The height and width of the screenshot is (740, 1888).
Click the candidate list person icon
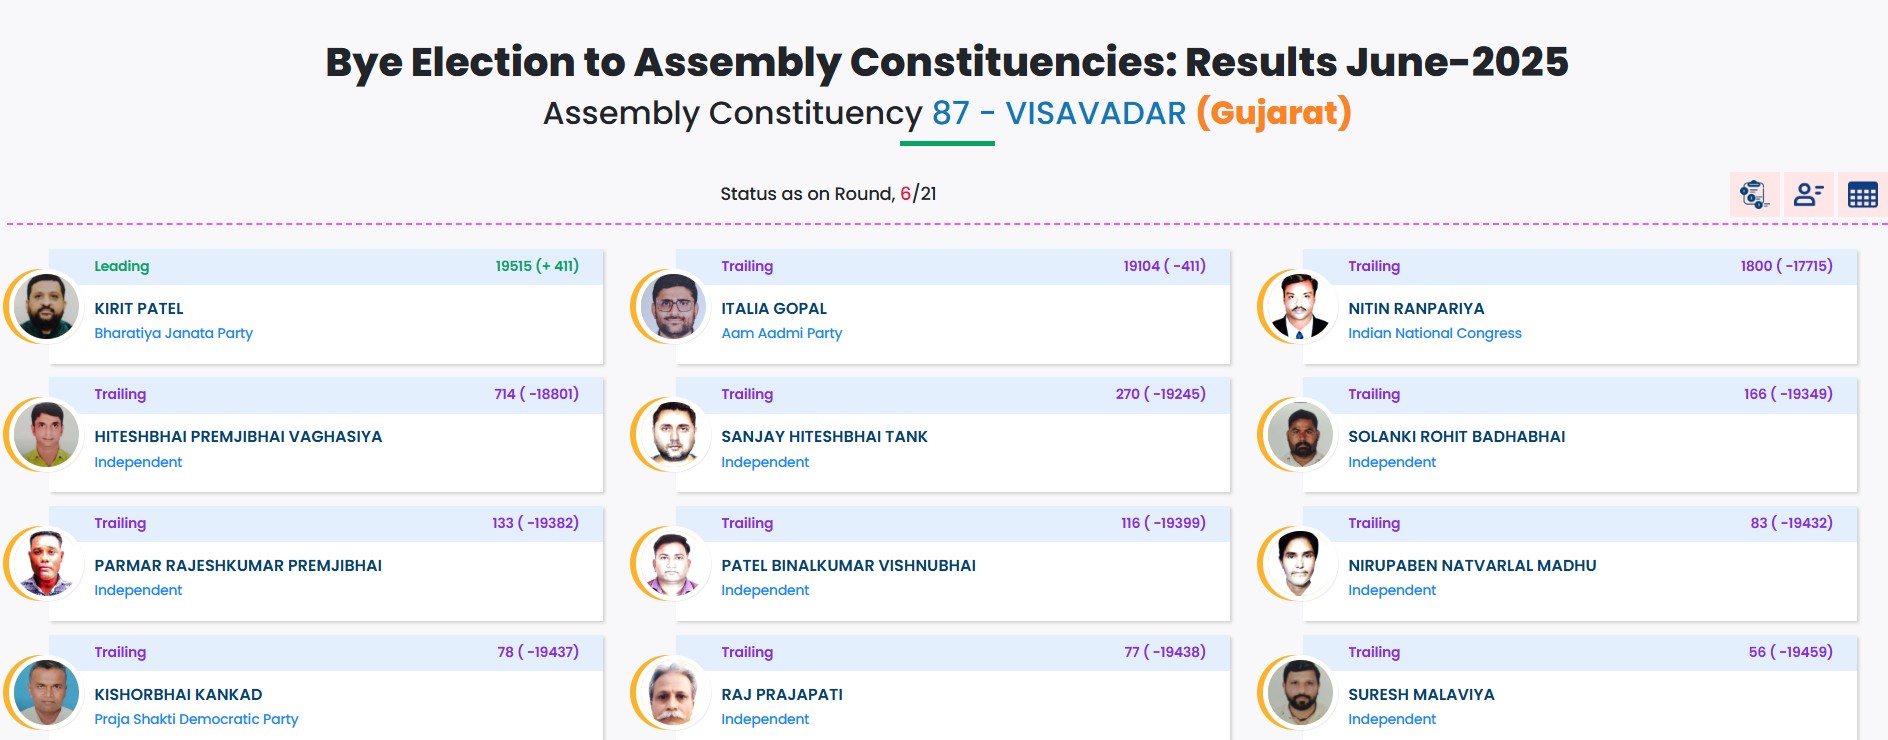[1806, 196]
